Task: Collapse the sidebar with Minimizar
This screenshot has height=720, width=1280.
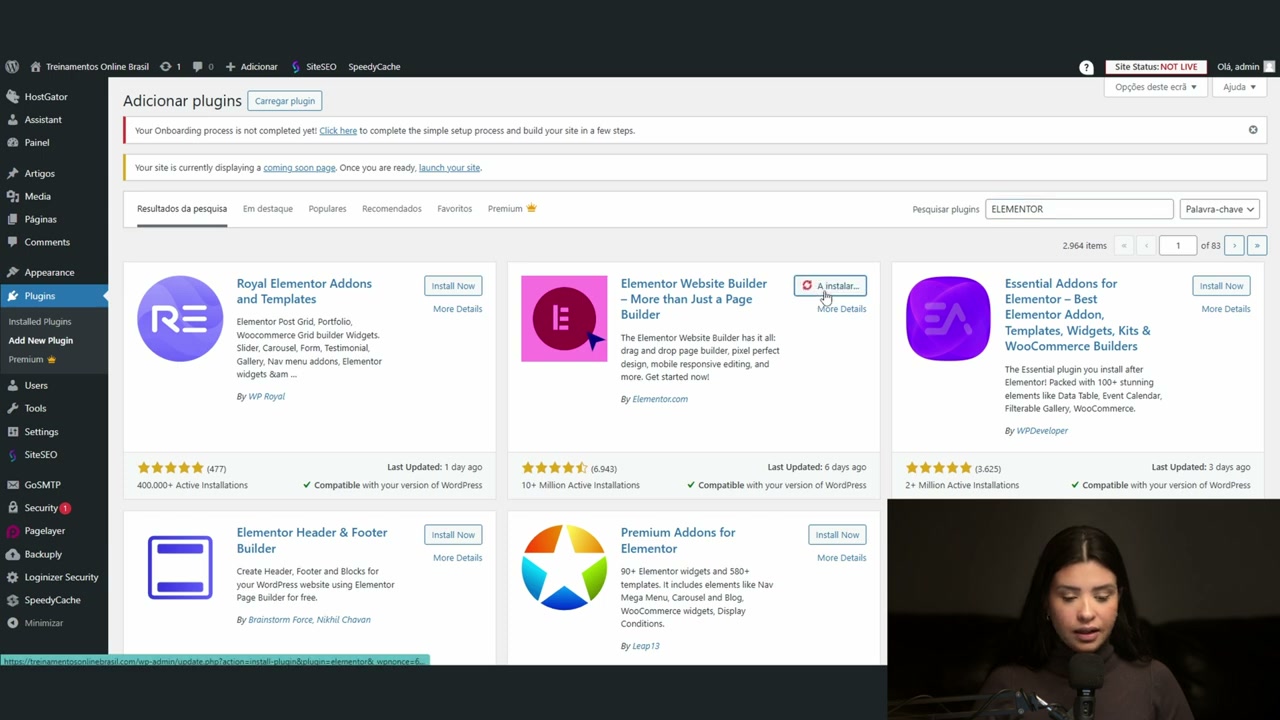Action: tap(44, 623)
